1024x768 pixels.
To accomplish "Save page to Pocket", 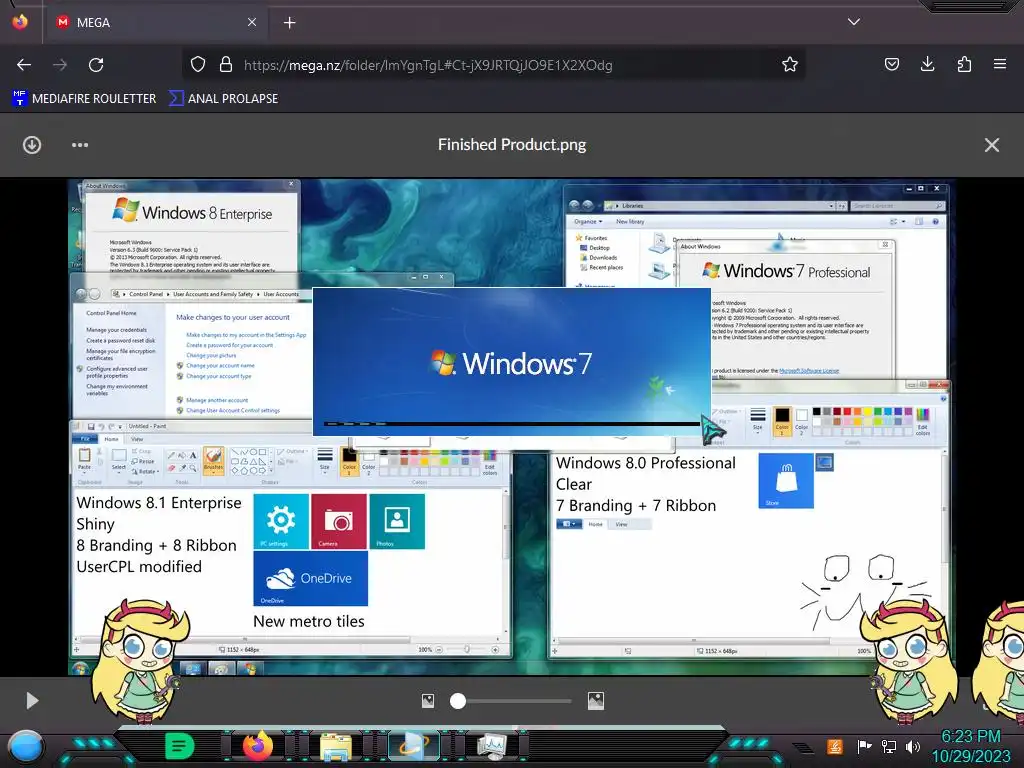I will point(891,64).
